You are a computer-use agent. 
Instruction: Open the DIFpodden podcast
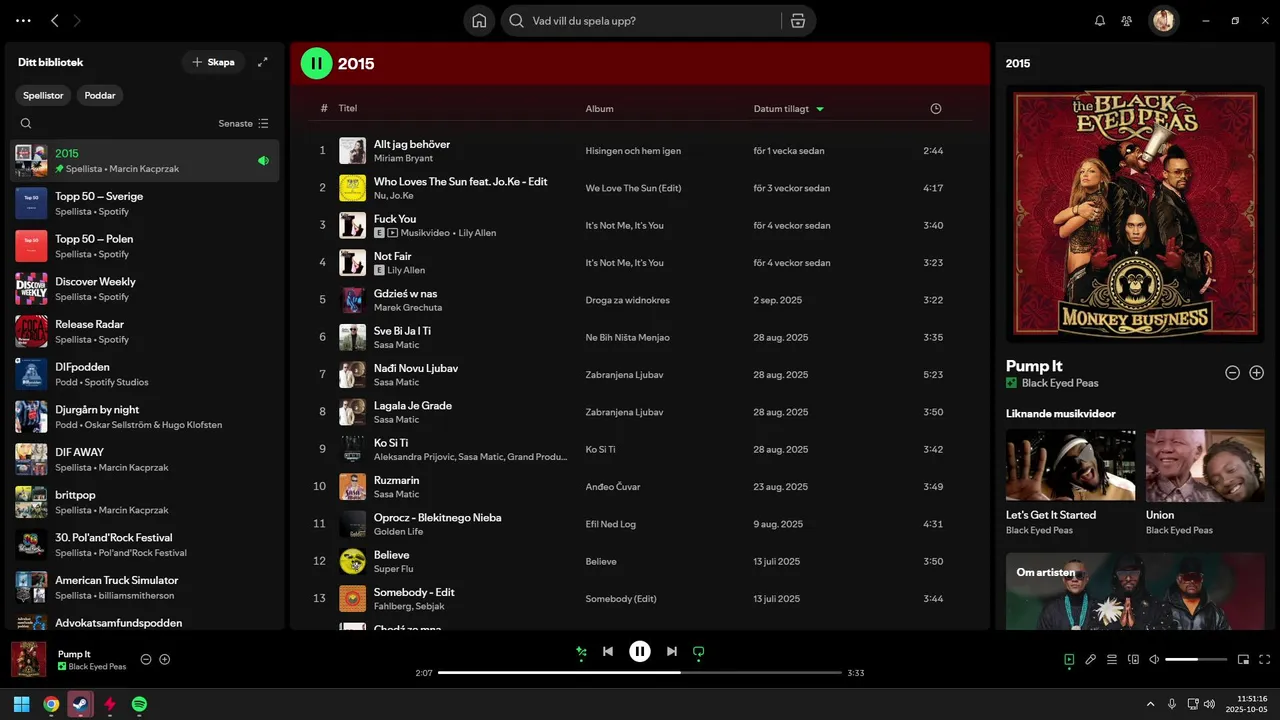[x=145, y=374]
